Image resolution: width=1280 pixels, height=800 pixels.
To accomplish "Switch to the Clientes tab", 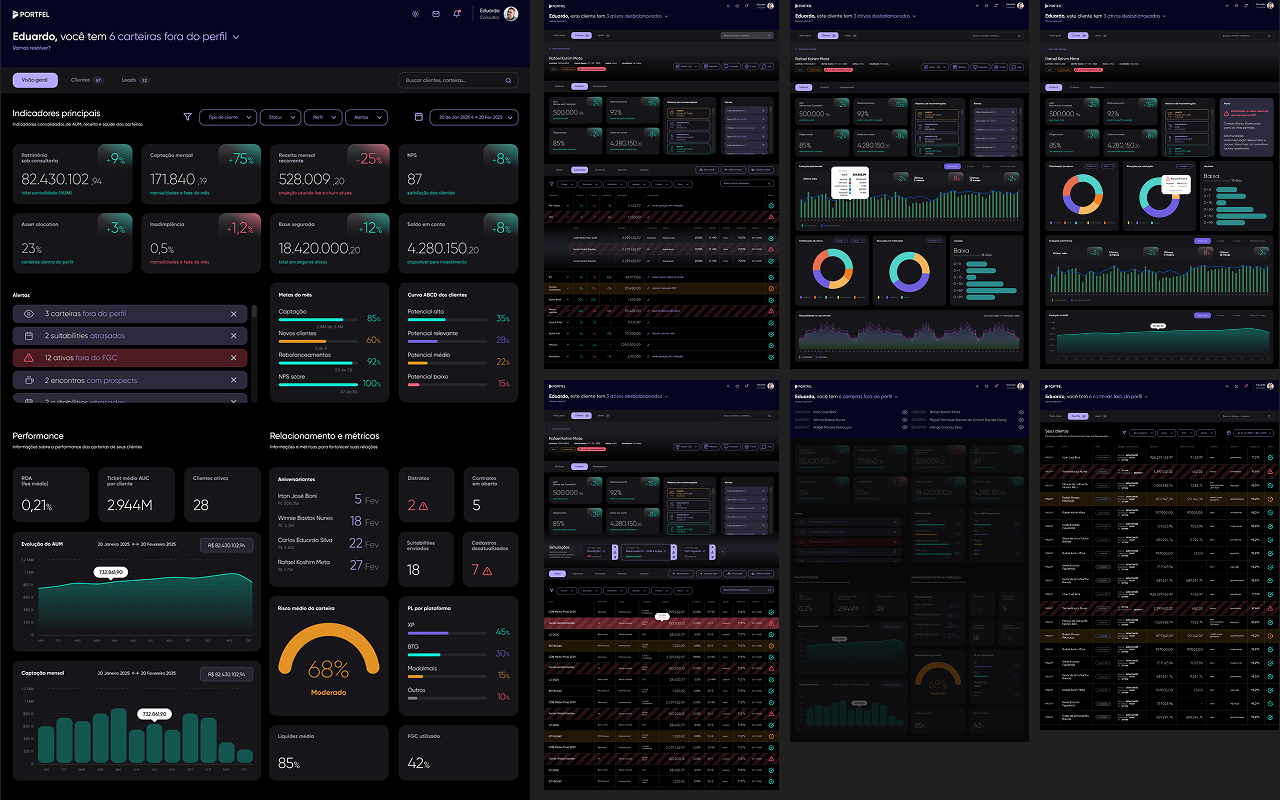I will (x=87, y=80).
